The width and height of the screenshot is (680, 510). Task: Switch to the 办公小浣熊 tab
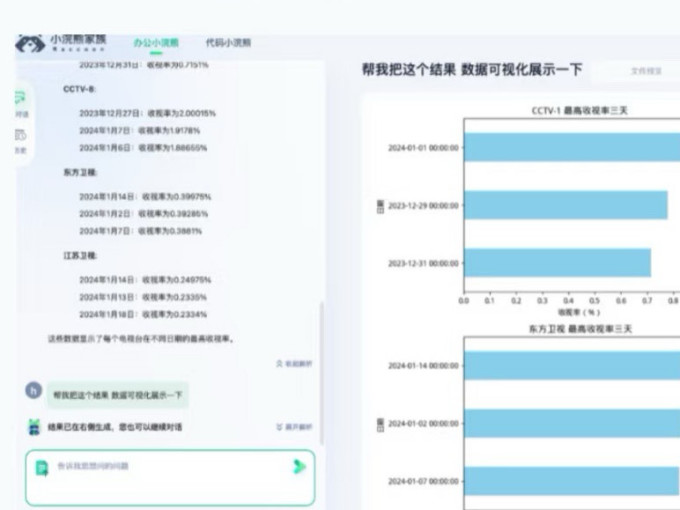pos(156,42)
